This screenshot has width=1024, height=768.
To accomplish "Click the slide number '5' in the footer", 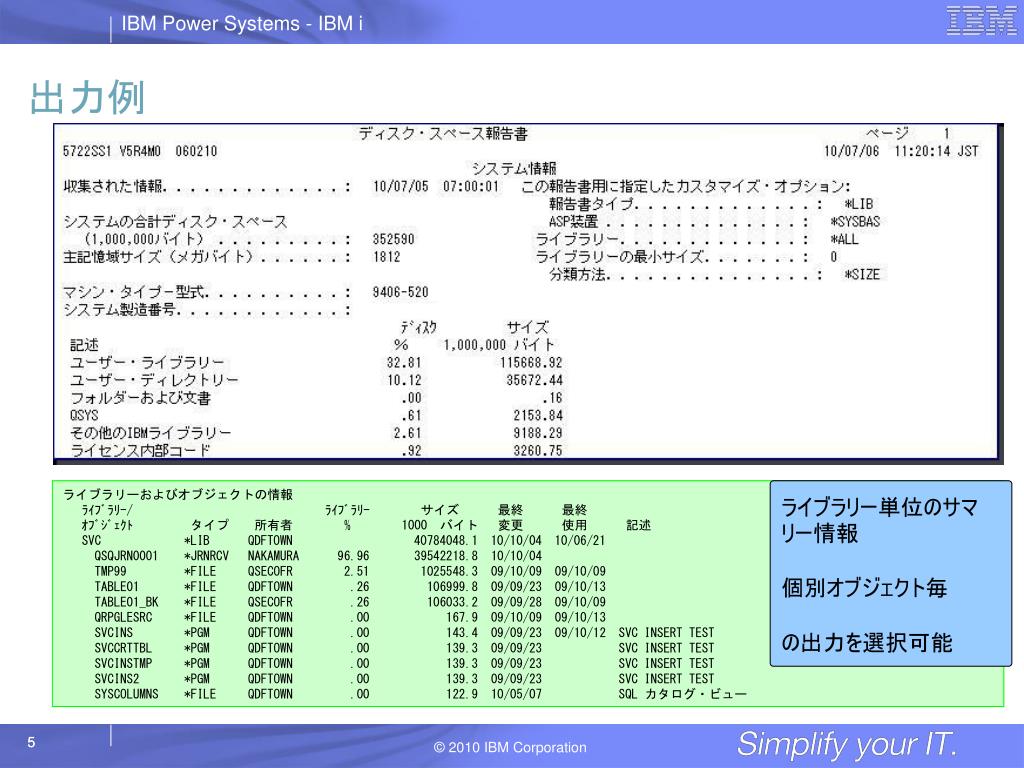I will (31, 743).
